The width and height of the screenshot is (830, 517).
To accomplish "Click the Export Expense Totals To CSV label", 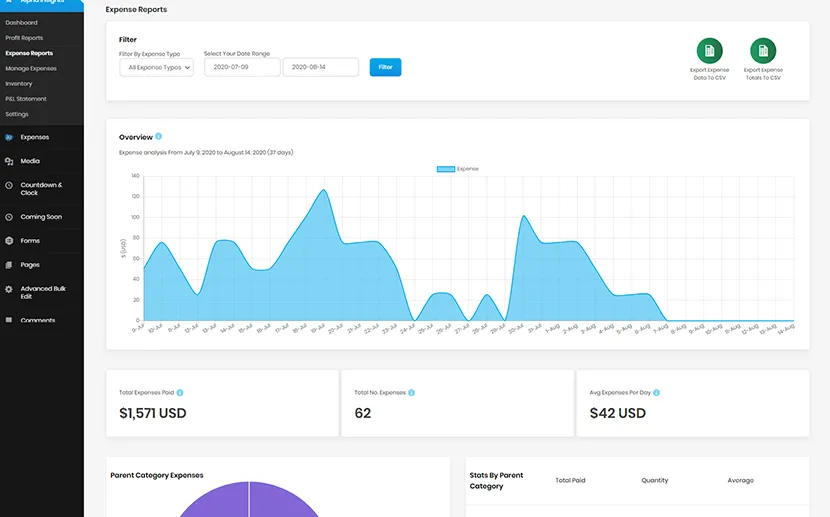I will click(763, 74).
